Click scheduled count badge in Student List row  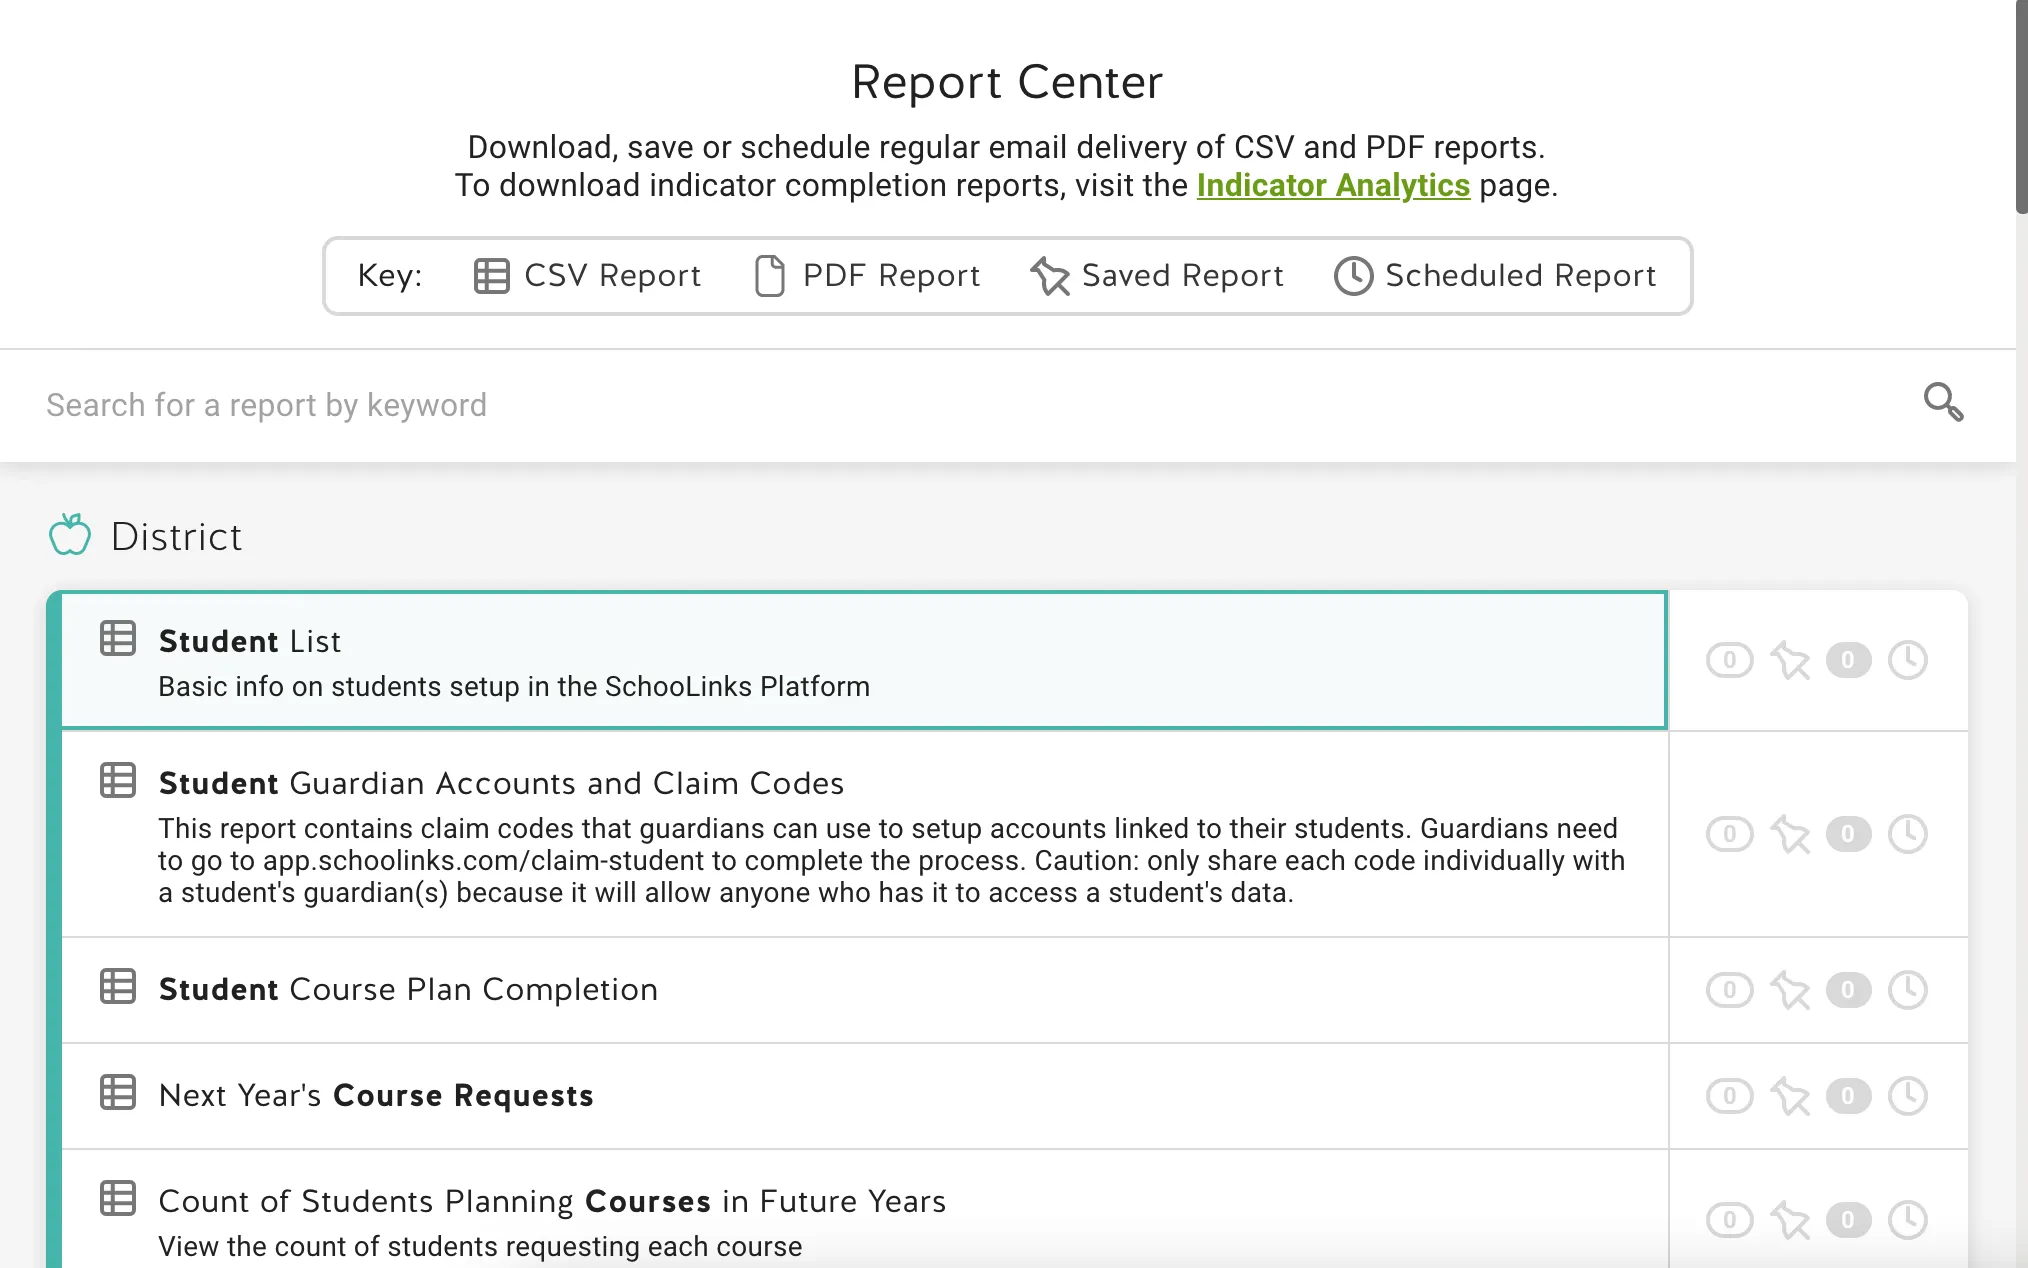(x=1848, y=660)
